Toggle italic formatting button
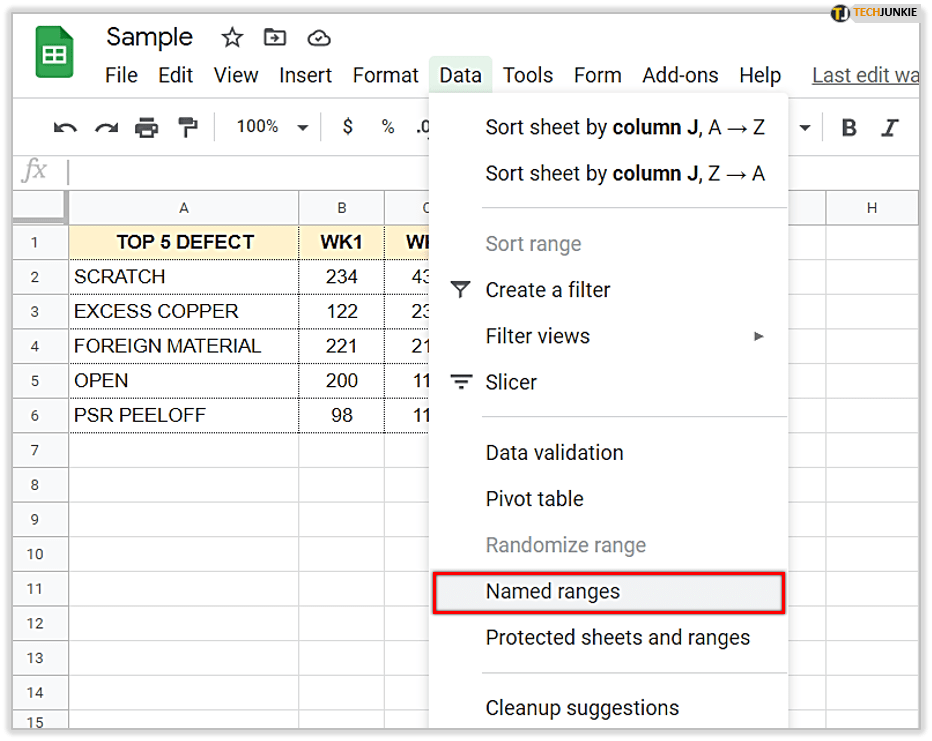The width and height of the screenshot is (932, 741). [889, 127]
